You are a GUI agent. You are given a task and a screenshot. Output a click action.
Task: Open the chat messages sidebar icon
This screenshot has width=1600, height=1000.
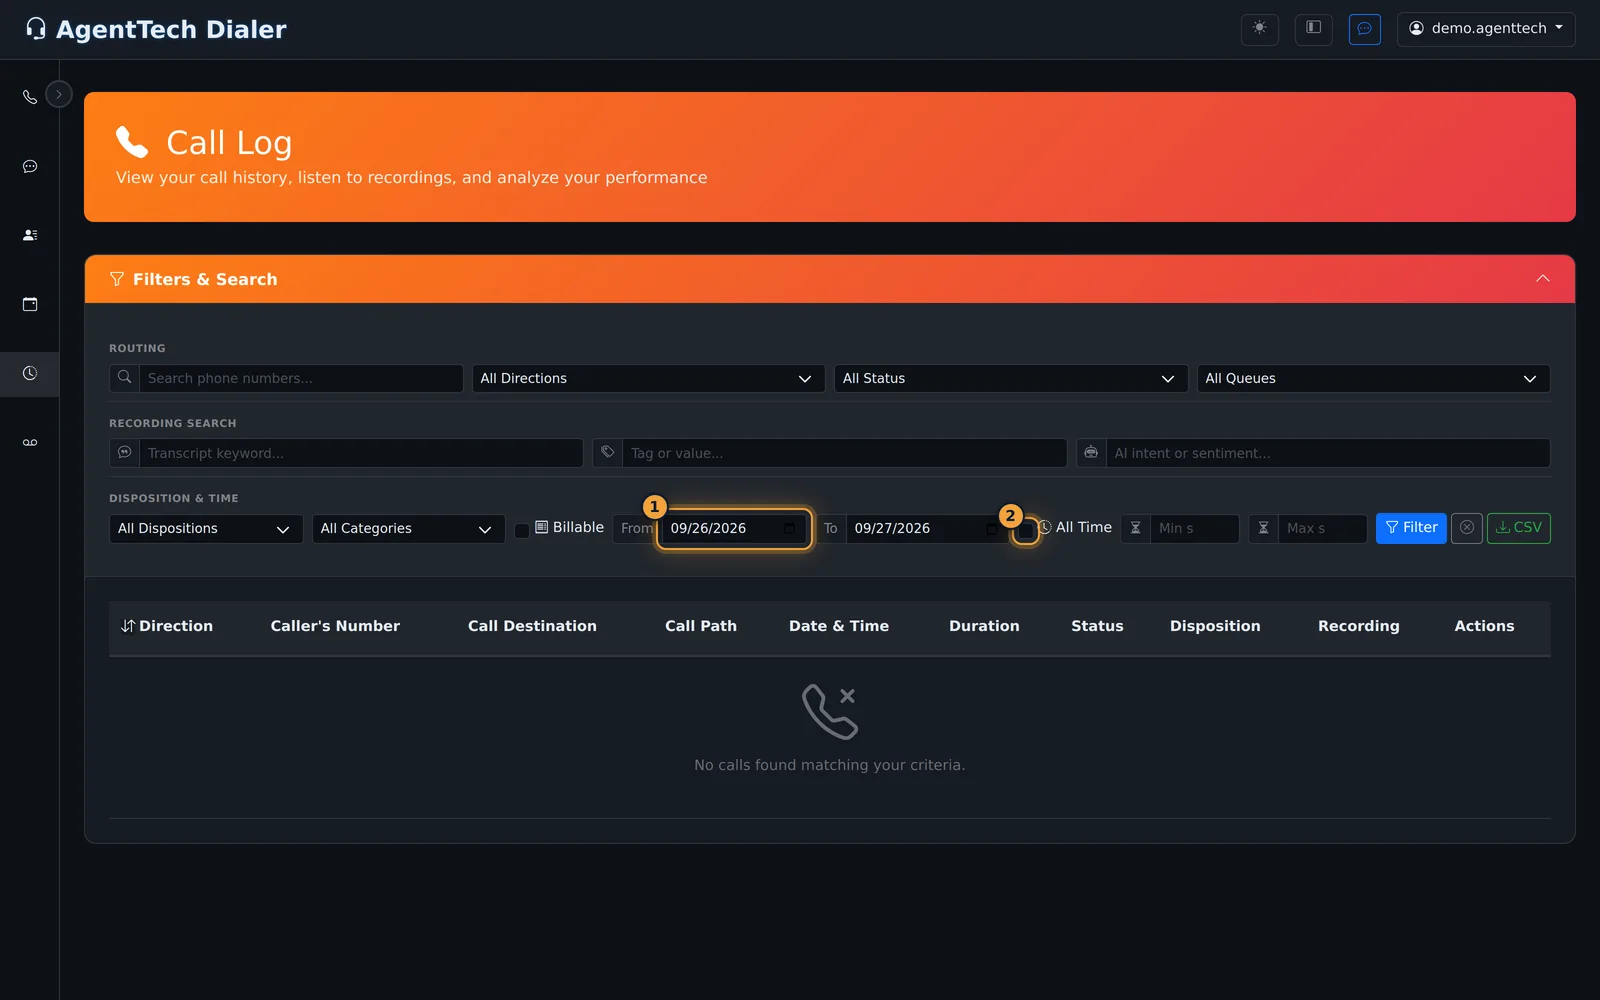pyautogui.click(x=30, y=166)
